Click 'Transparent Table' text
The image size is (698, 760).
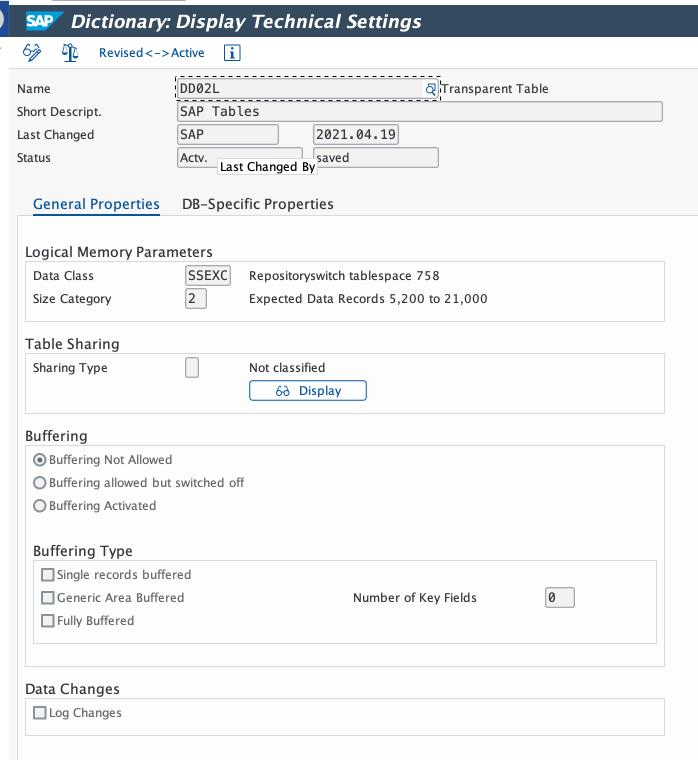pos(495,89)
